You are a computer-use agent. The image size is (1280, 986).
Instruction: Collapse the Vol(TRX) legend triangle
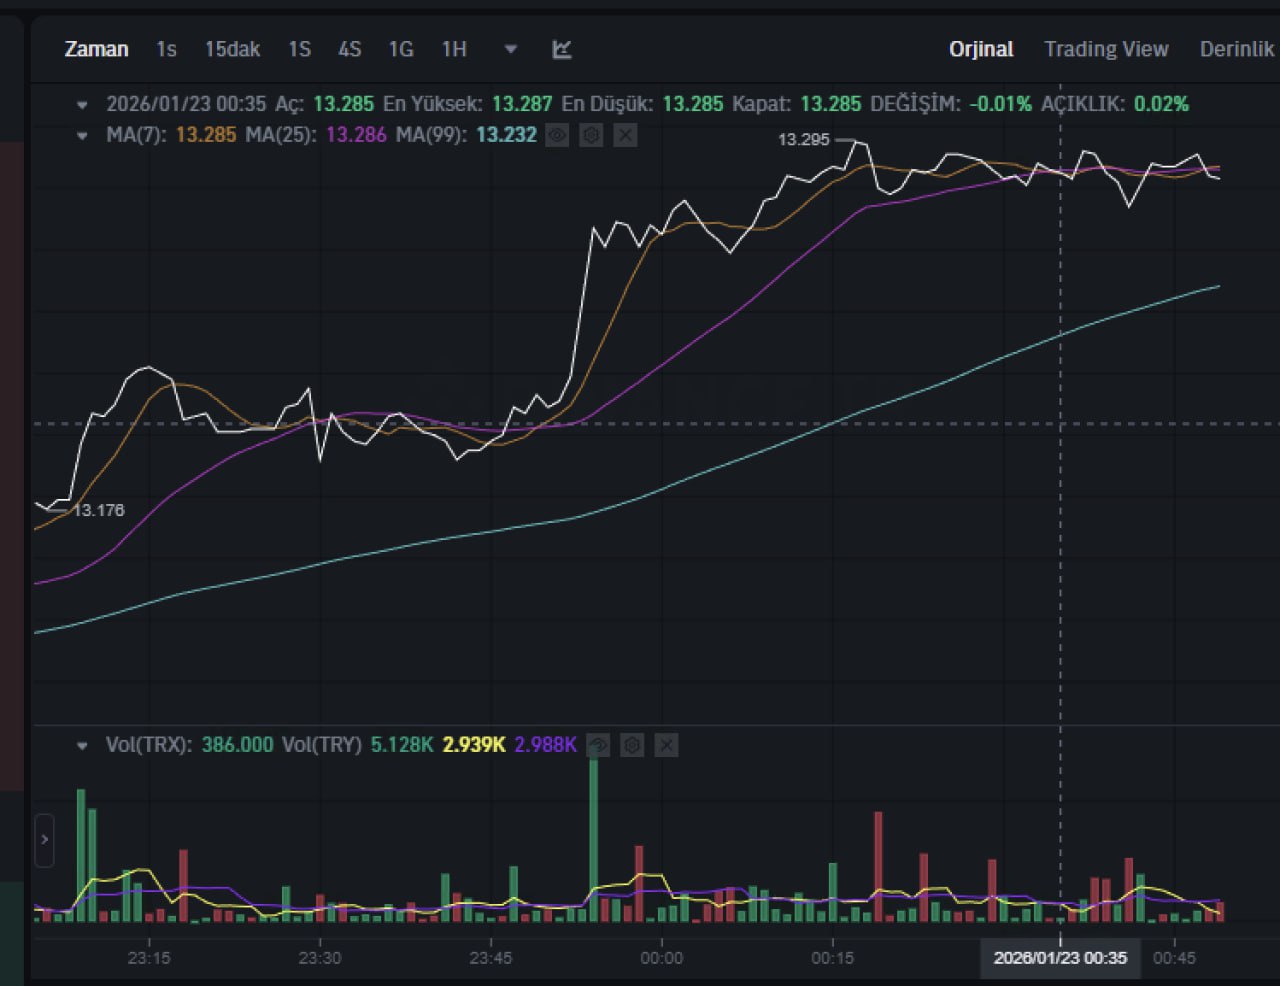point(83,745)
